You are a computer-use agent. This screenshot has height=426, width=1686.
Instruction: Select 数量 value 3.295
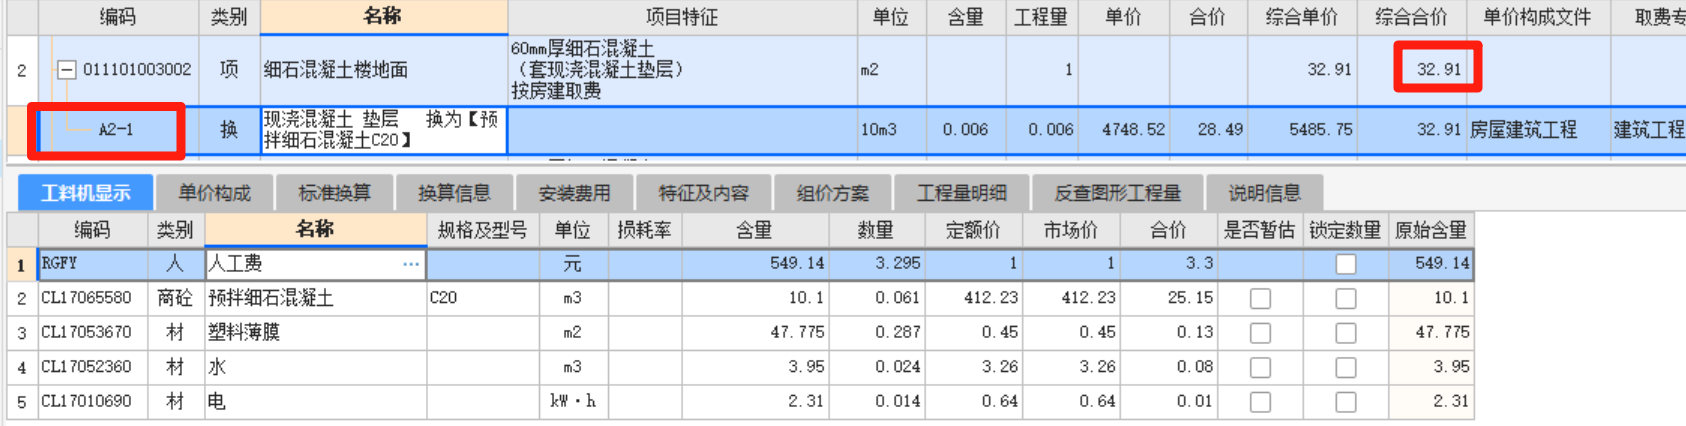coord(898,264)
